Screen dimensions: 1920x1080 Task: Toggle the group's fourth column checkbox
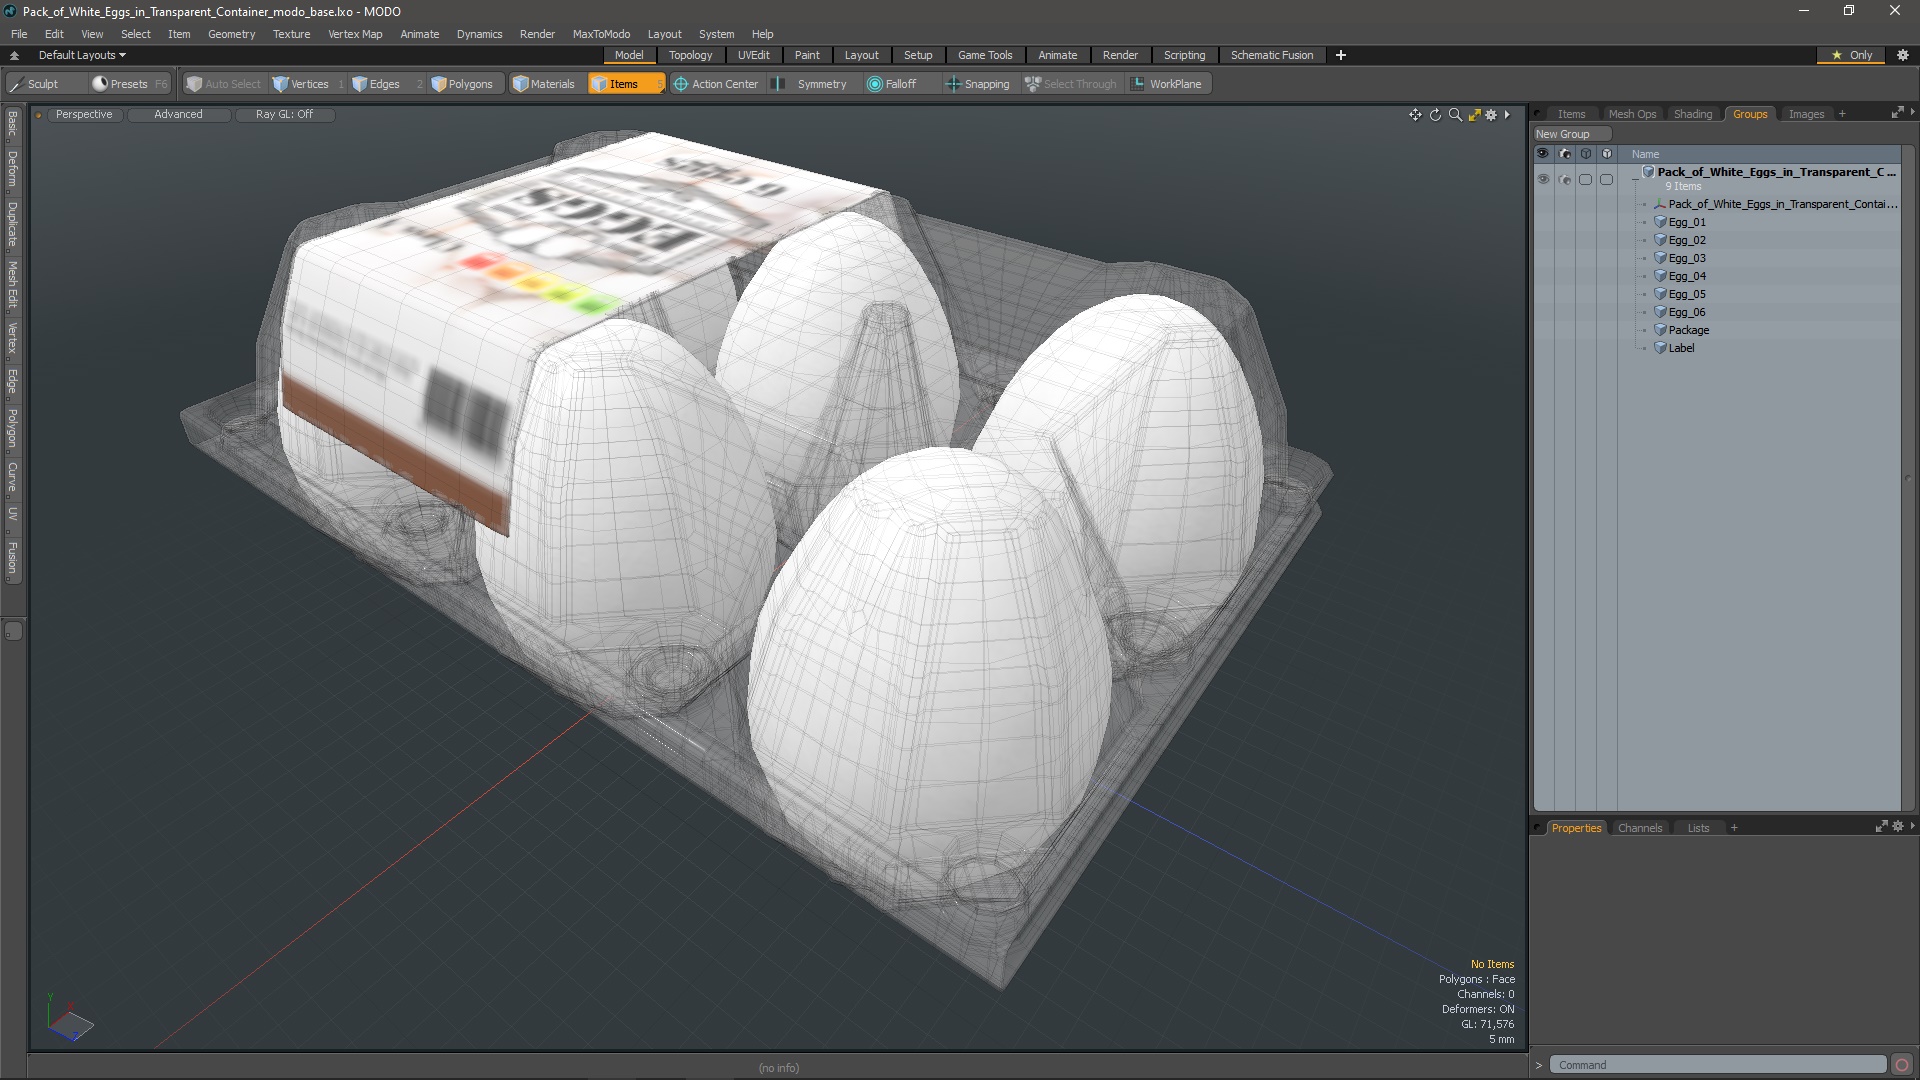(1606, 180)
